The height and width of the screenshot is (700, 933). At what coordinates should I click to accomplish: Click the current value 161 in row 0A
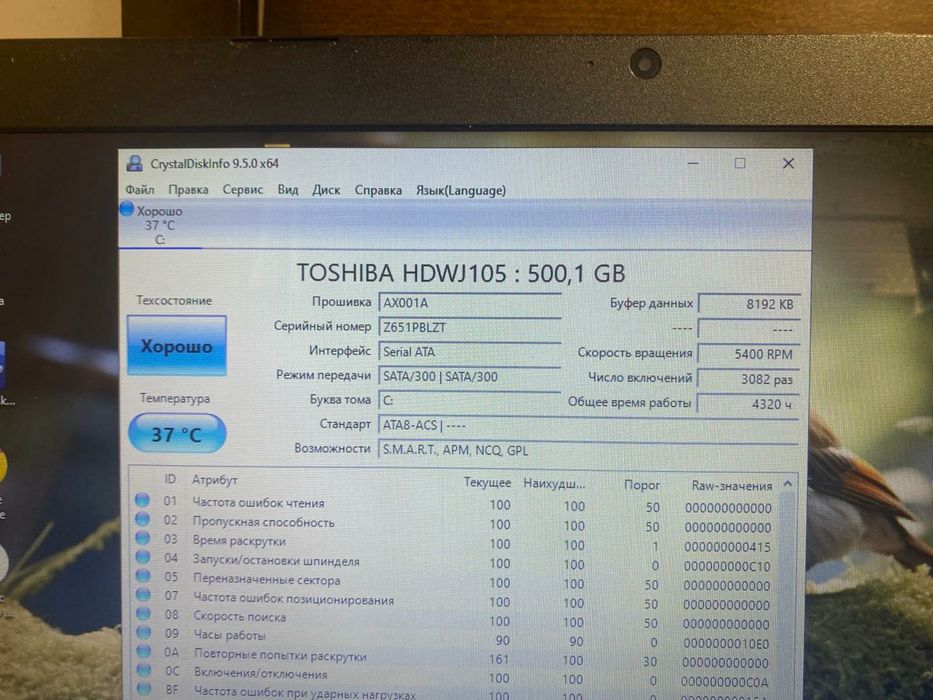499,660
